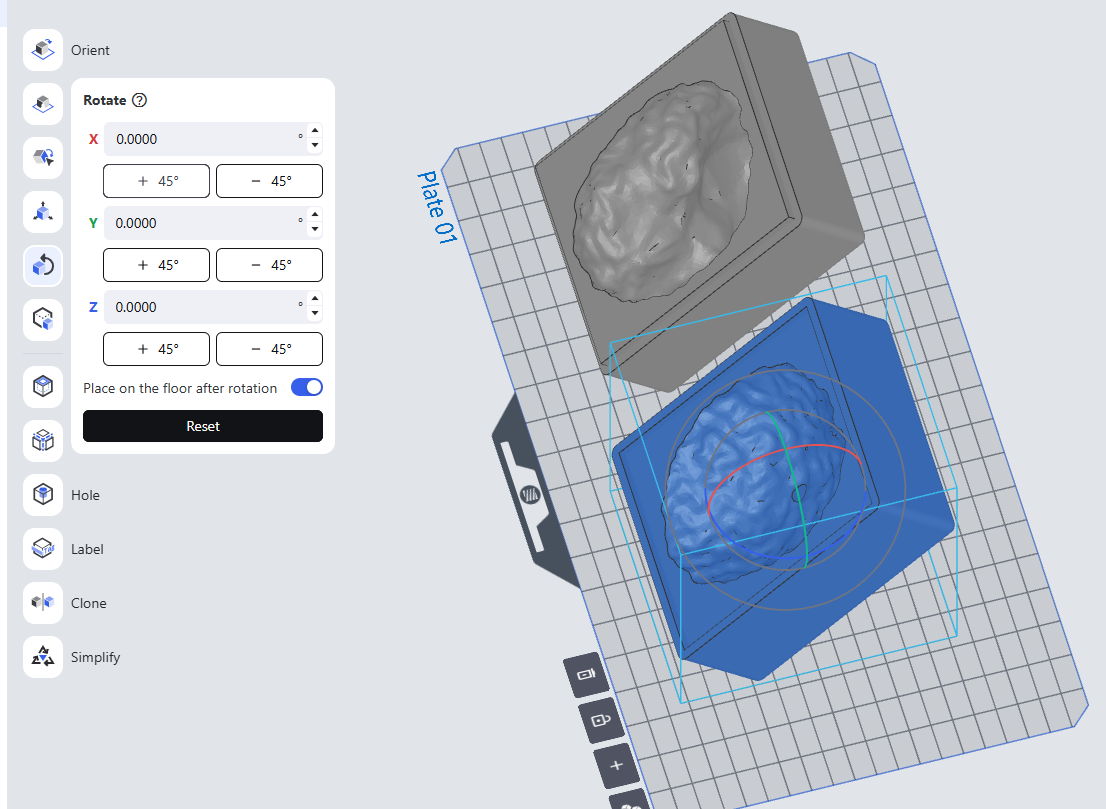Click the Clone text label

(x=89, y=603)
